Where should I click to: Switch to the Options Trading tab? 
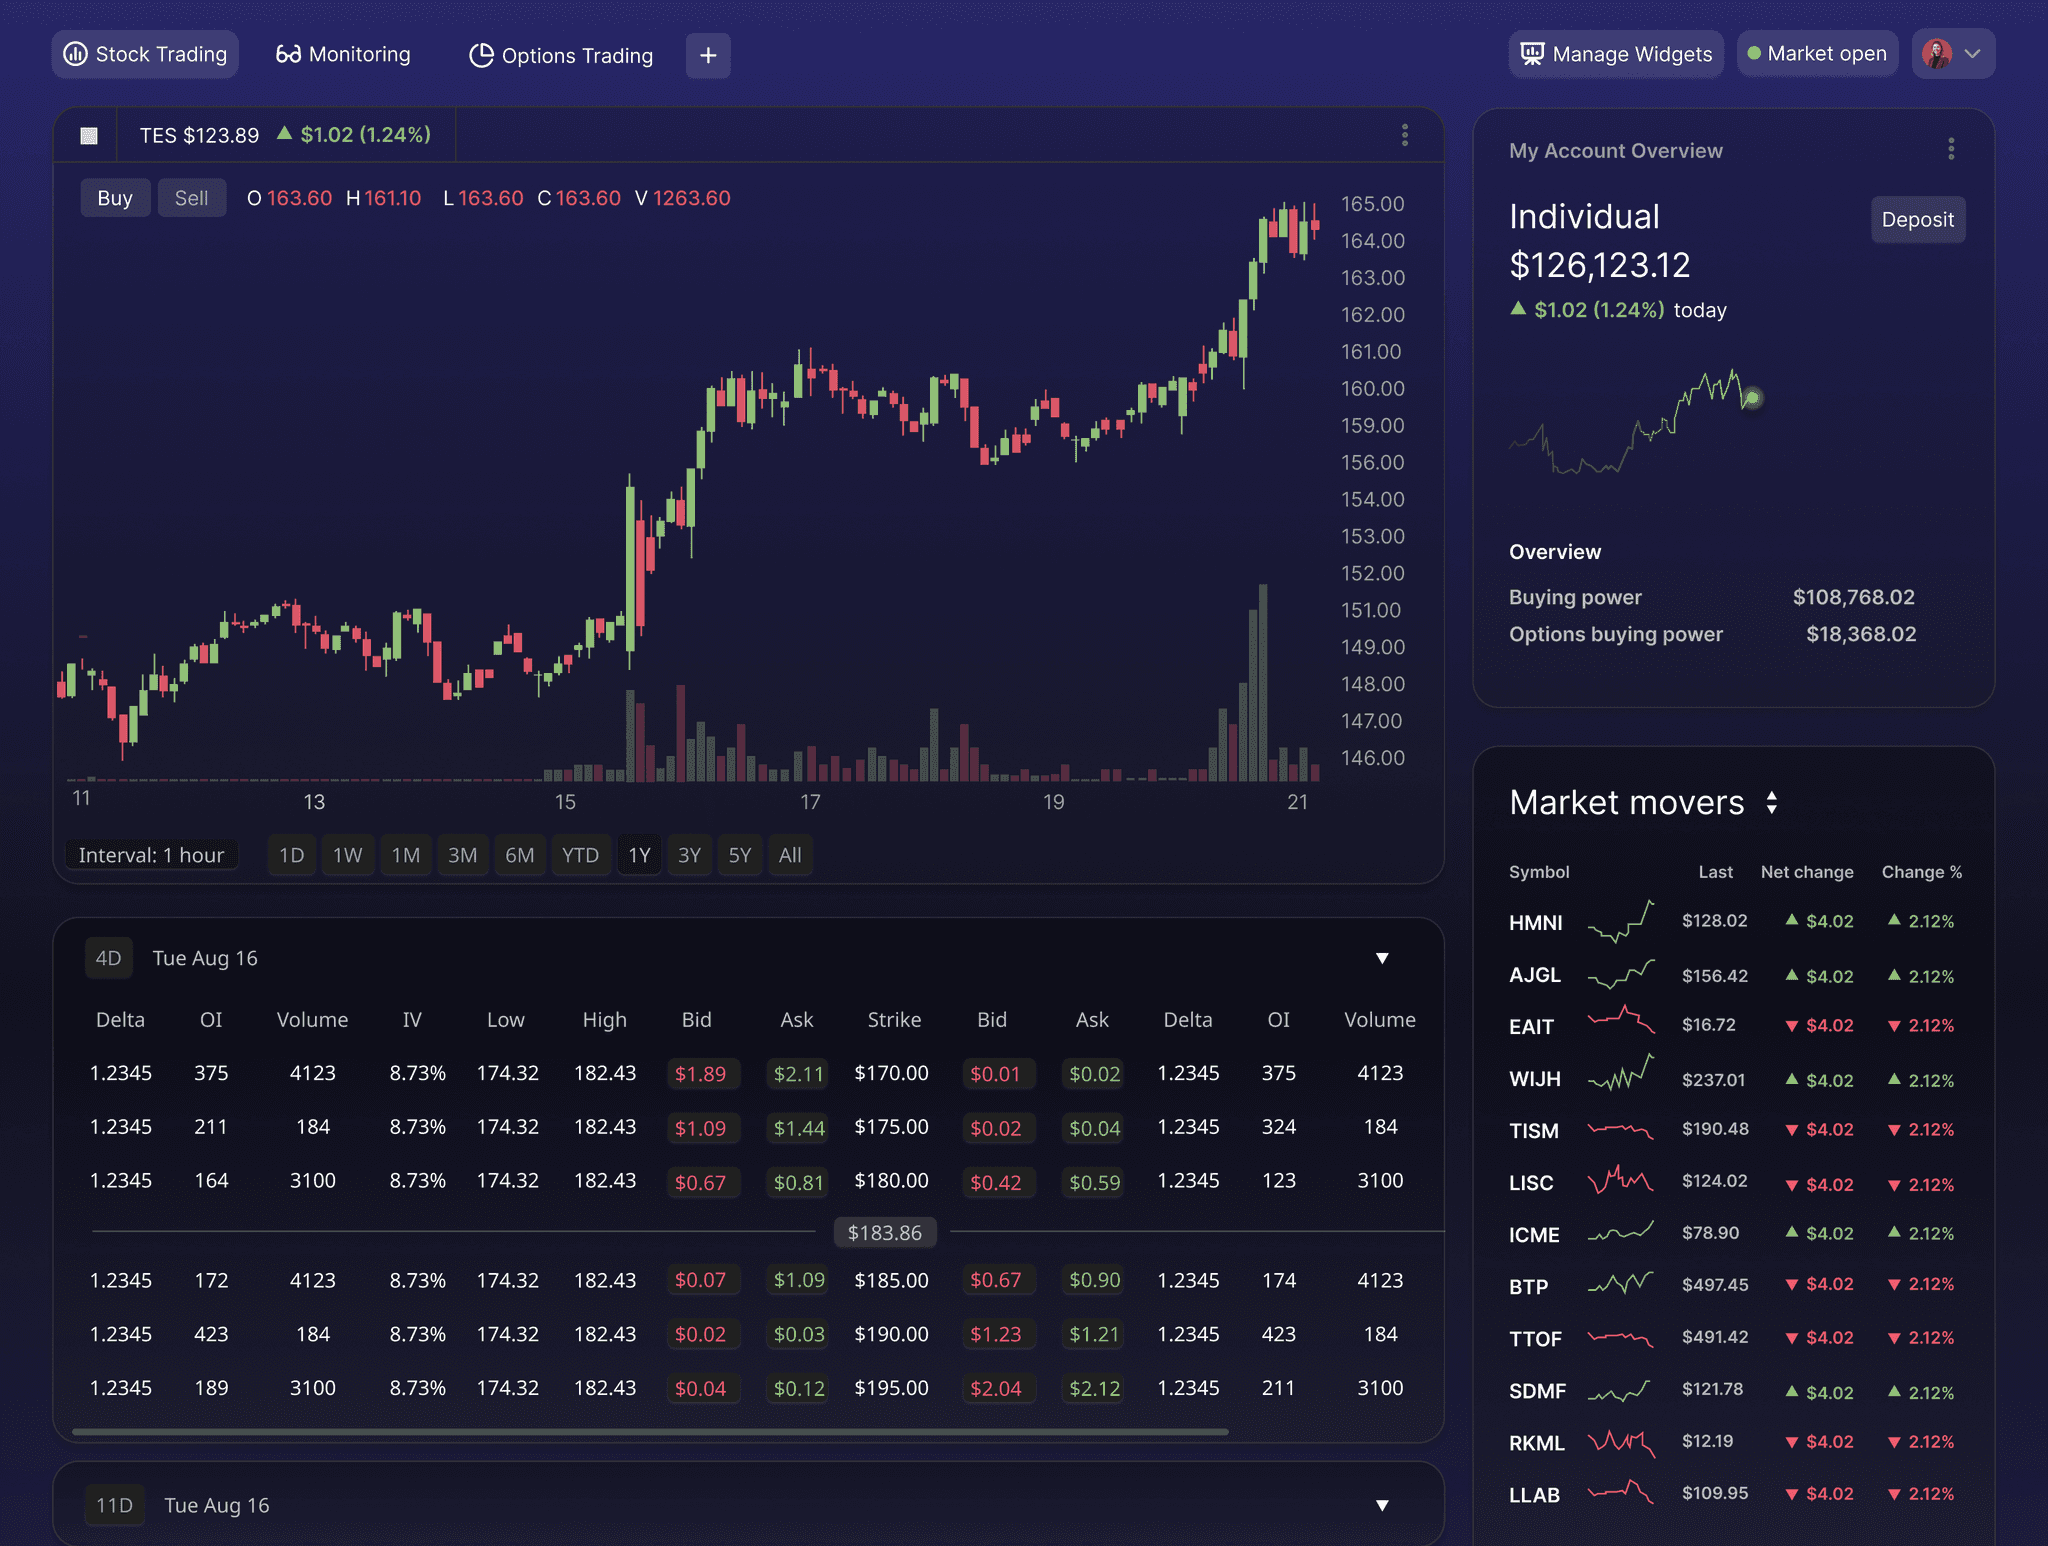(561, 55)
